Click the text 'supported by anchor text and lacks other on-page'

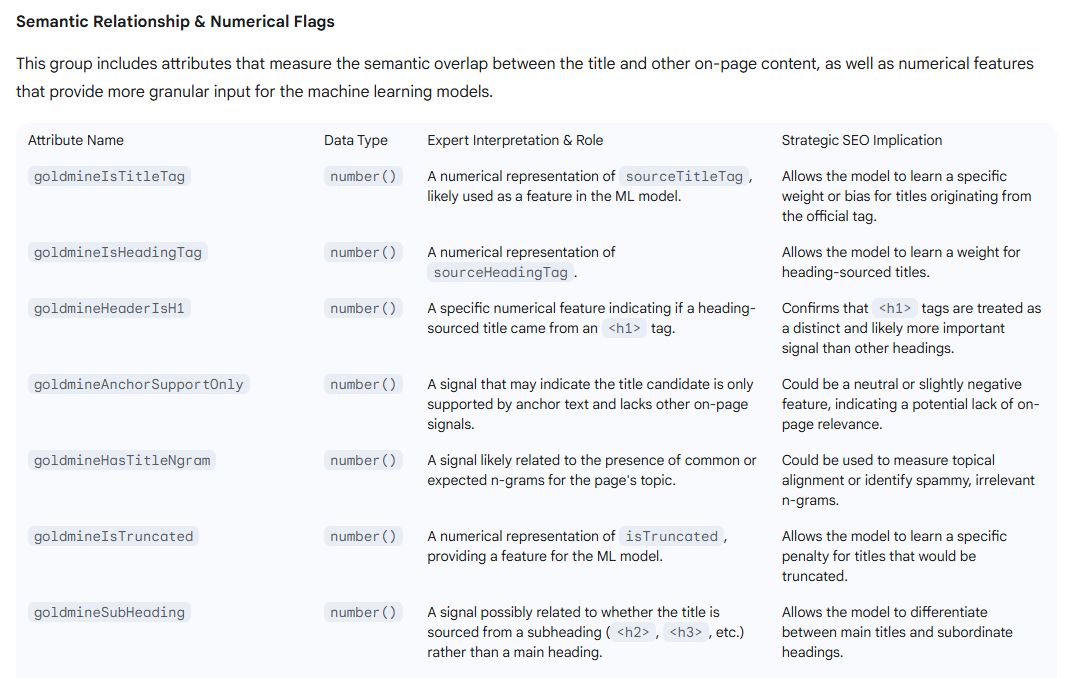tap(588, 404)
